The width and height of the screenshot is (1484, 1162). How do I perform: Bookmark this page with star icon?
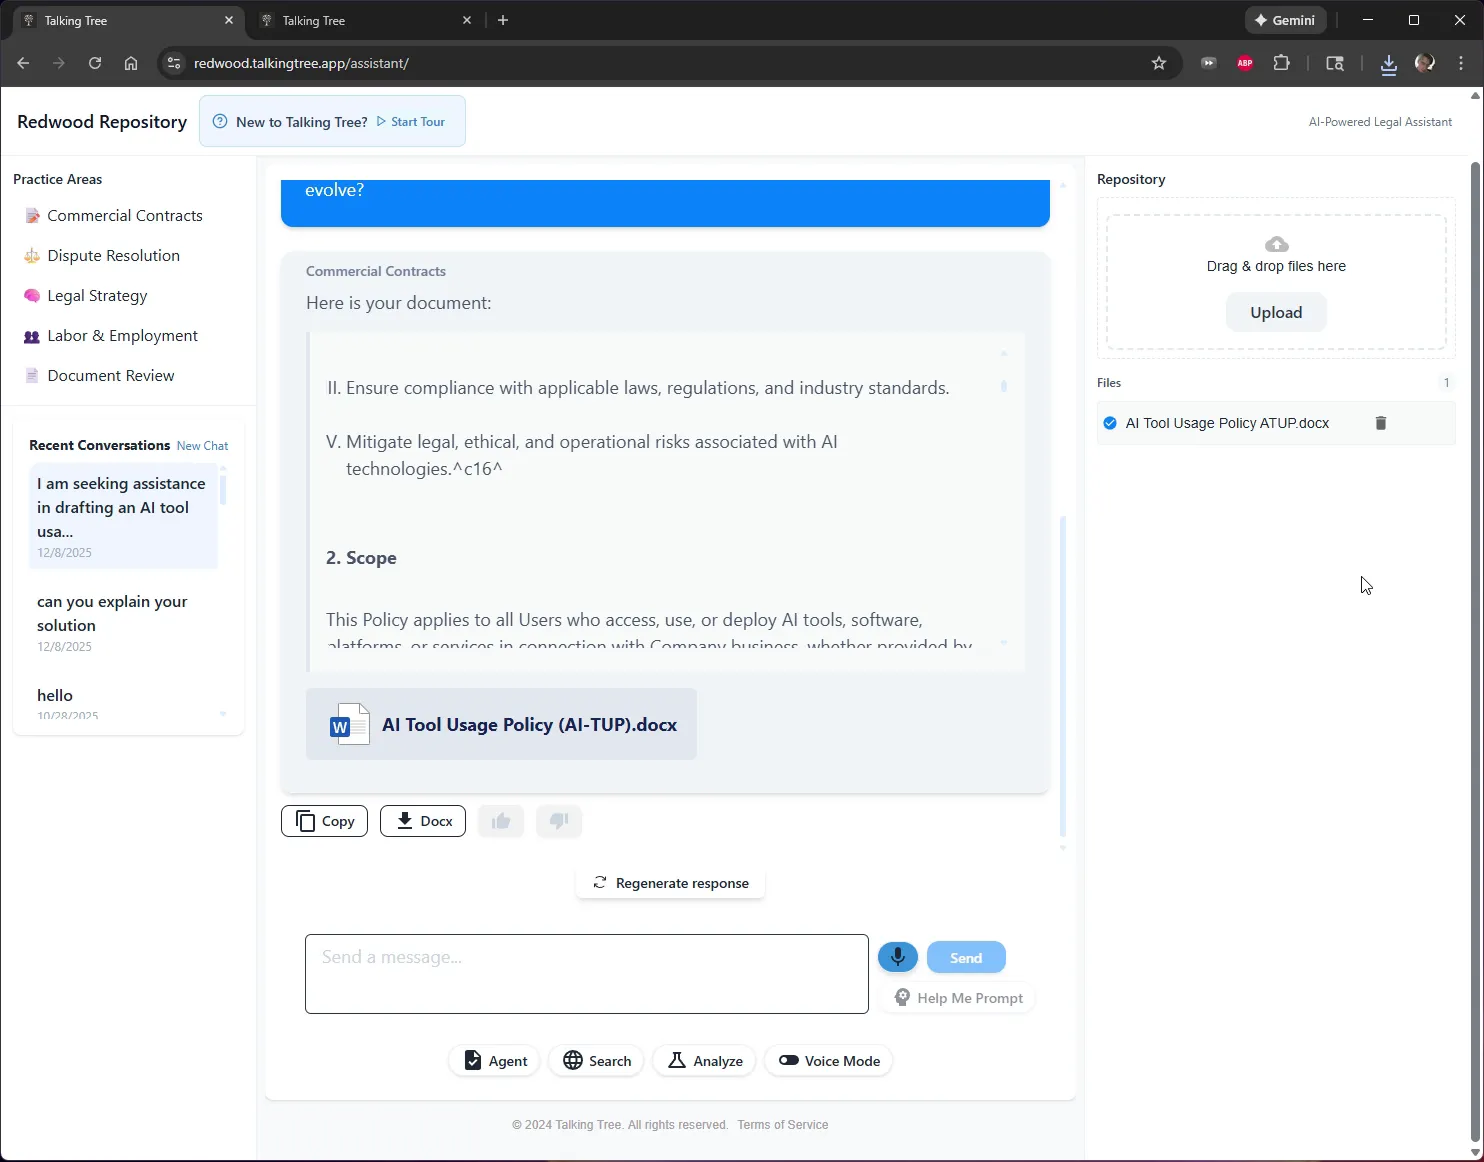click(1159, 63)
